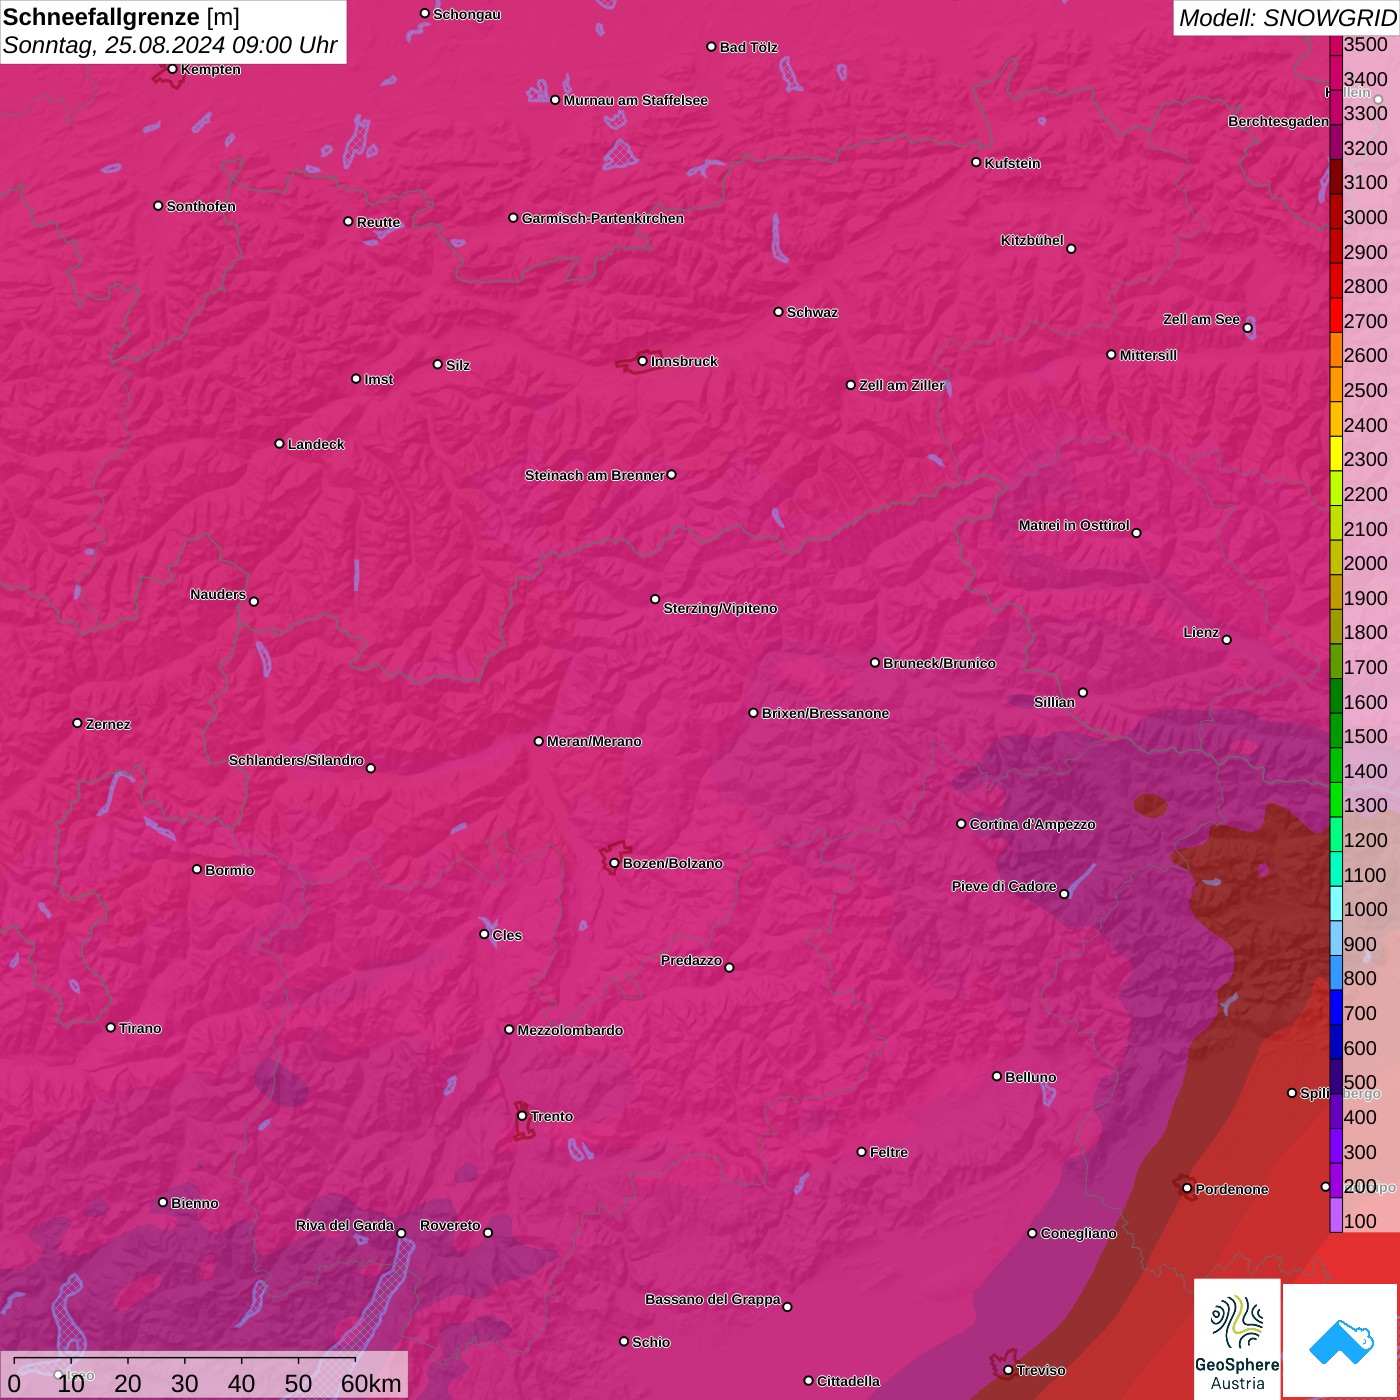The image size is (1400, 1400).
Task: Click the 700 blue legend swatch
Action: coord(1336,1007)
